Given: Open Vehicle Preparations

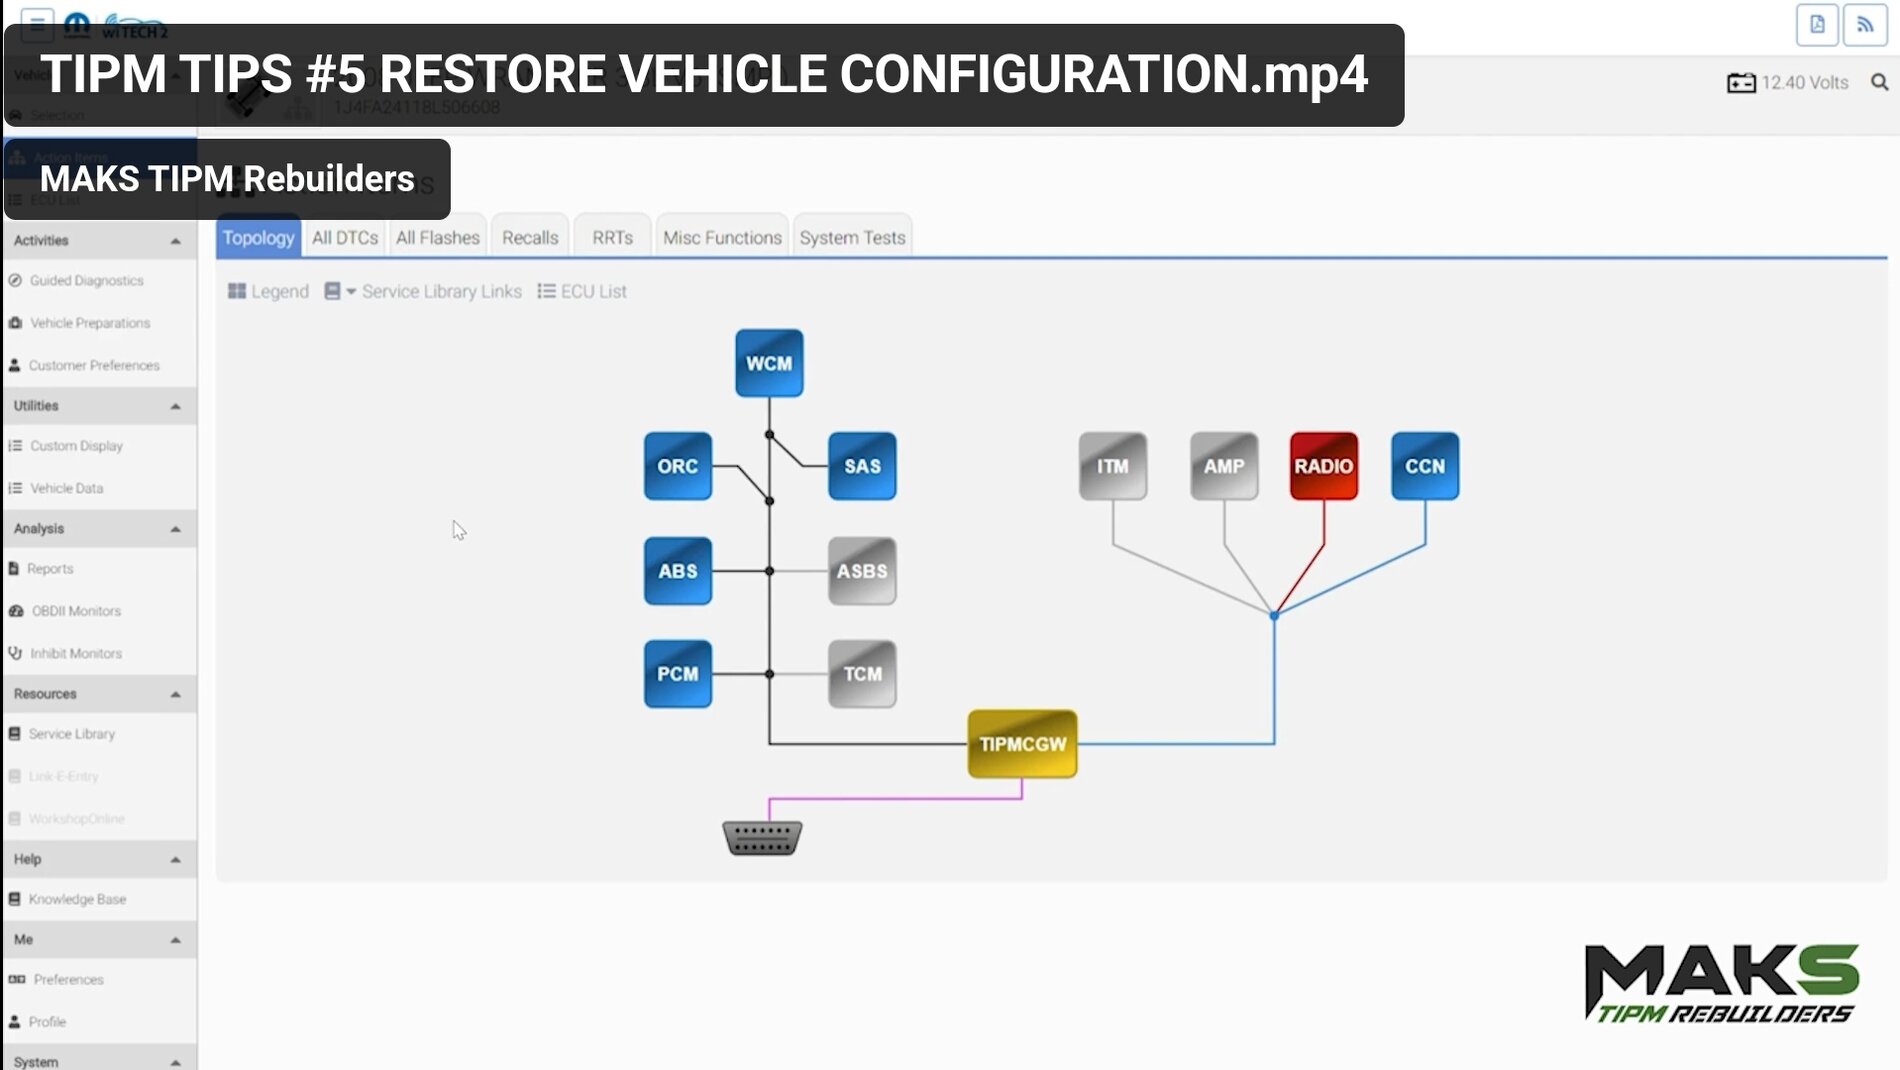Looking at the screenshot, I should [90, 323].
